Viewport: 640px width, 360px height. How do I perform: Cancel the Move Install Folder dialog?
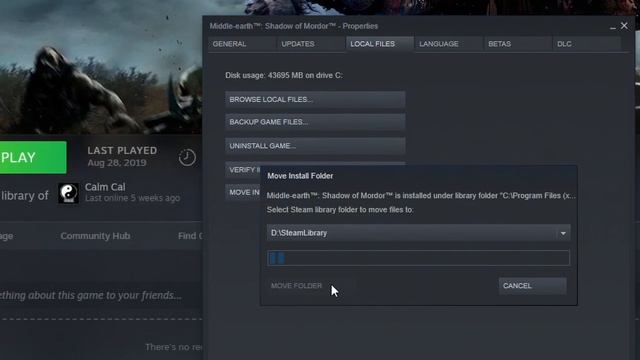point(533,286)
